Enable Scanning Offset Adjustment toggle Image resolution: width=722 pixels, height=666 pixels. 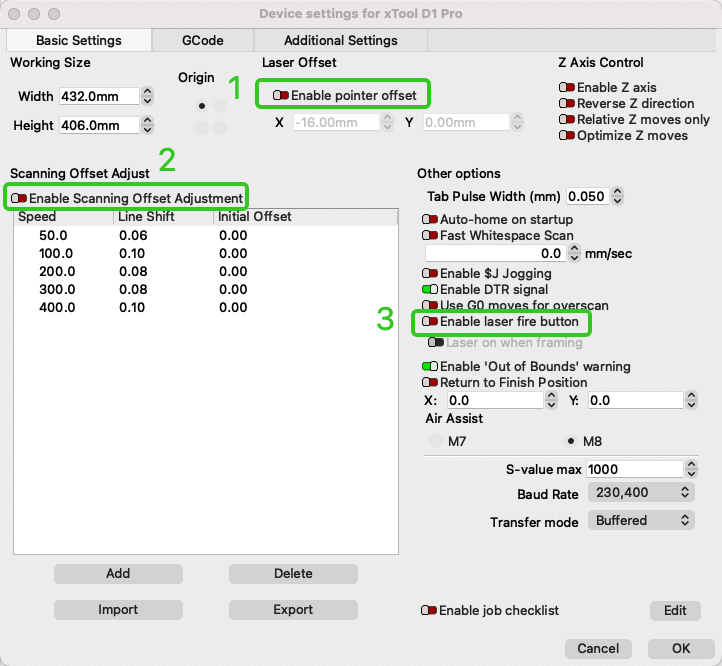[x=19, y=198]
